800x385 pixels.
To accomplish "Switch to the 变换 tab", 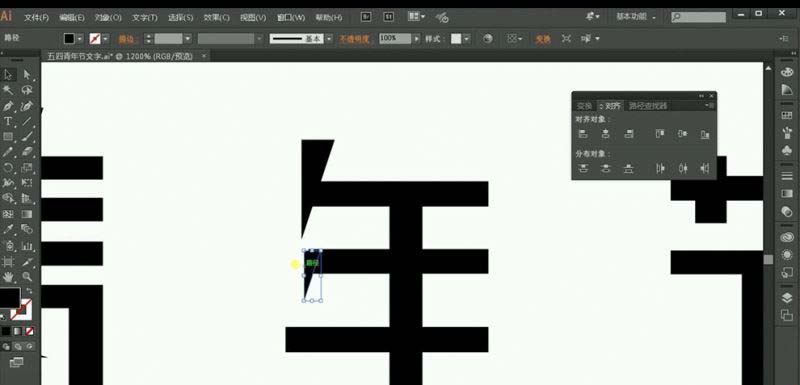I will coord(584,106).
